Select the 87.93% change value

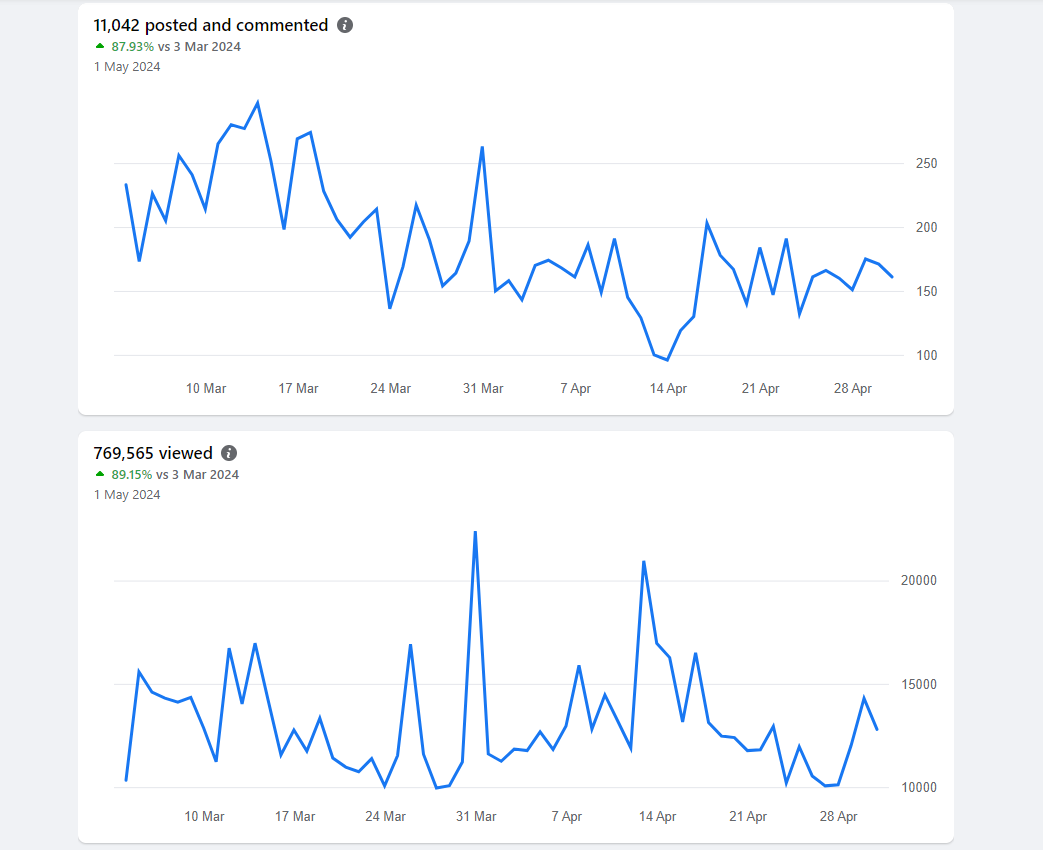tap(133, 46)
